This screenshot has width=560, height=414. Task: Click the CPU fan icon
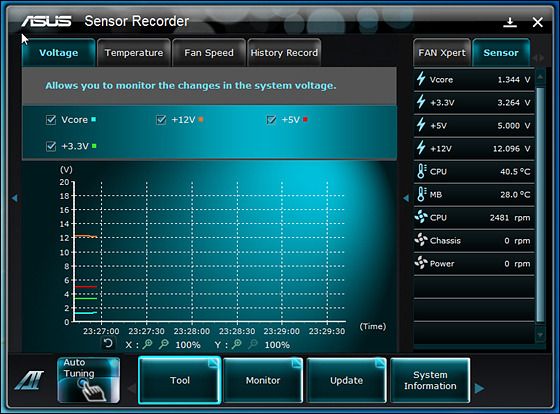(x=421, y=217)
